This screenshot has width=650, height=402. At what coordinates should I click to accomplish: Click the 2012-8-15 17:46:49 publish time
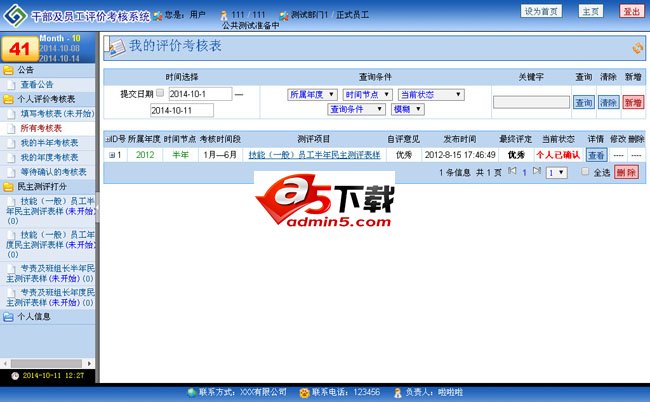[x=460, y=155]
